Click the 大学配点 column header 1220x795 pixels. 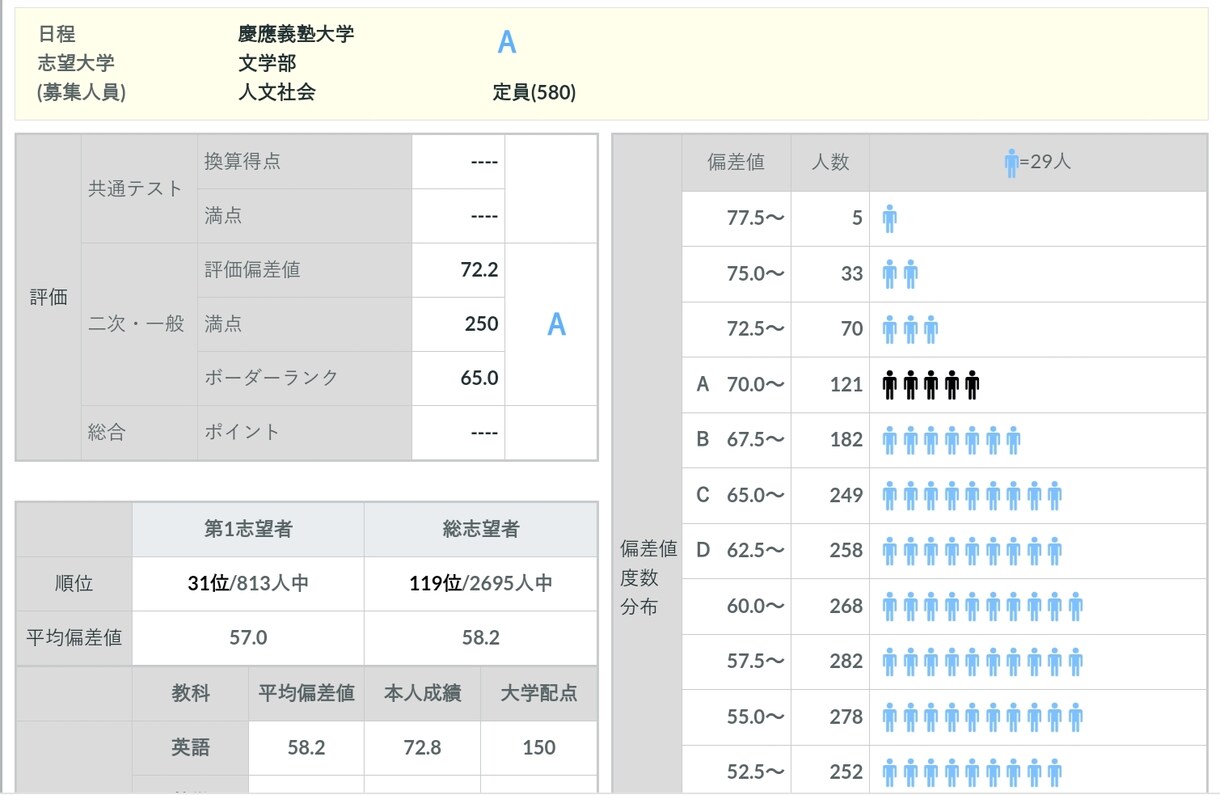(539, 693)
